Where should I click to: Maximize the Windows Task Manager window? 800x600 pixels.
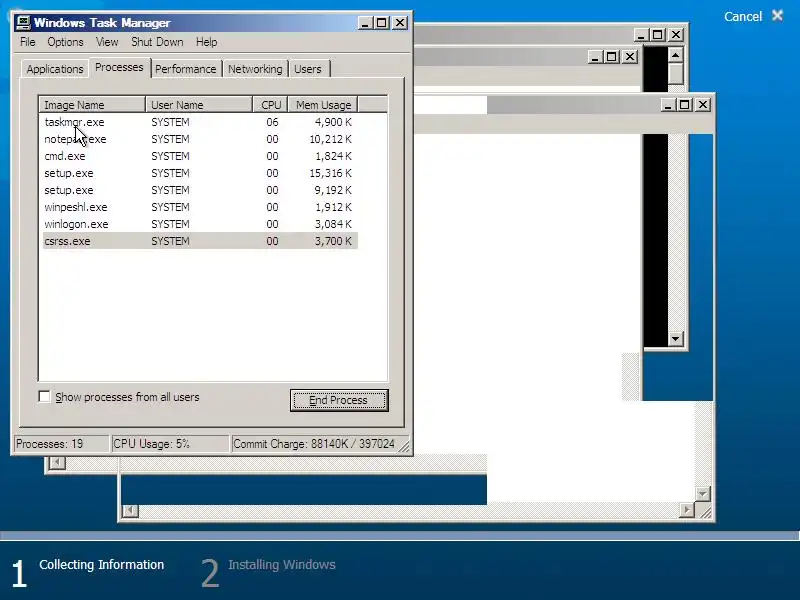pyautogui.click(x=382, y=23)
